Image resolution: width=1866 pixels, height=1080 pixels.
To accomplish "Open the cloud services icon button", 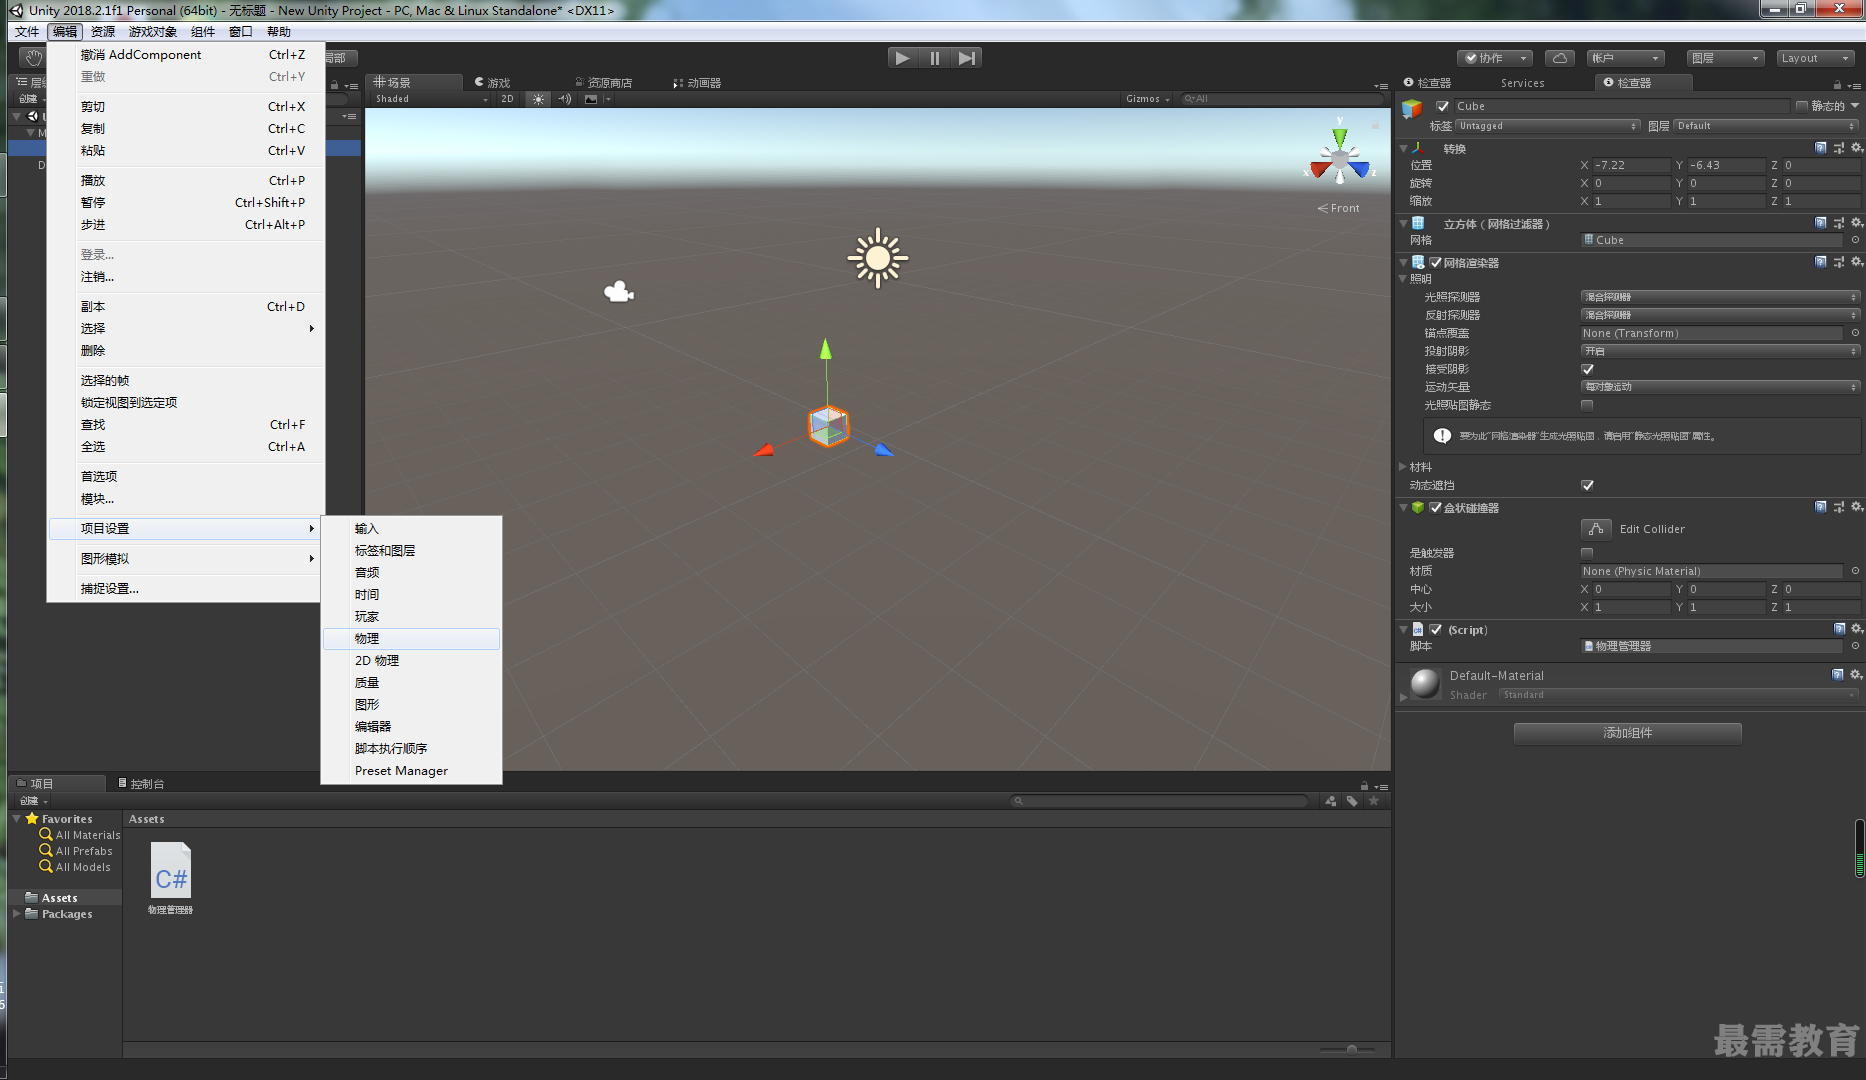I will click(x=1559, y=58).
